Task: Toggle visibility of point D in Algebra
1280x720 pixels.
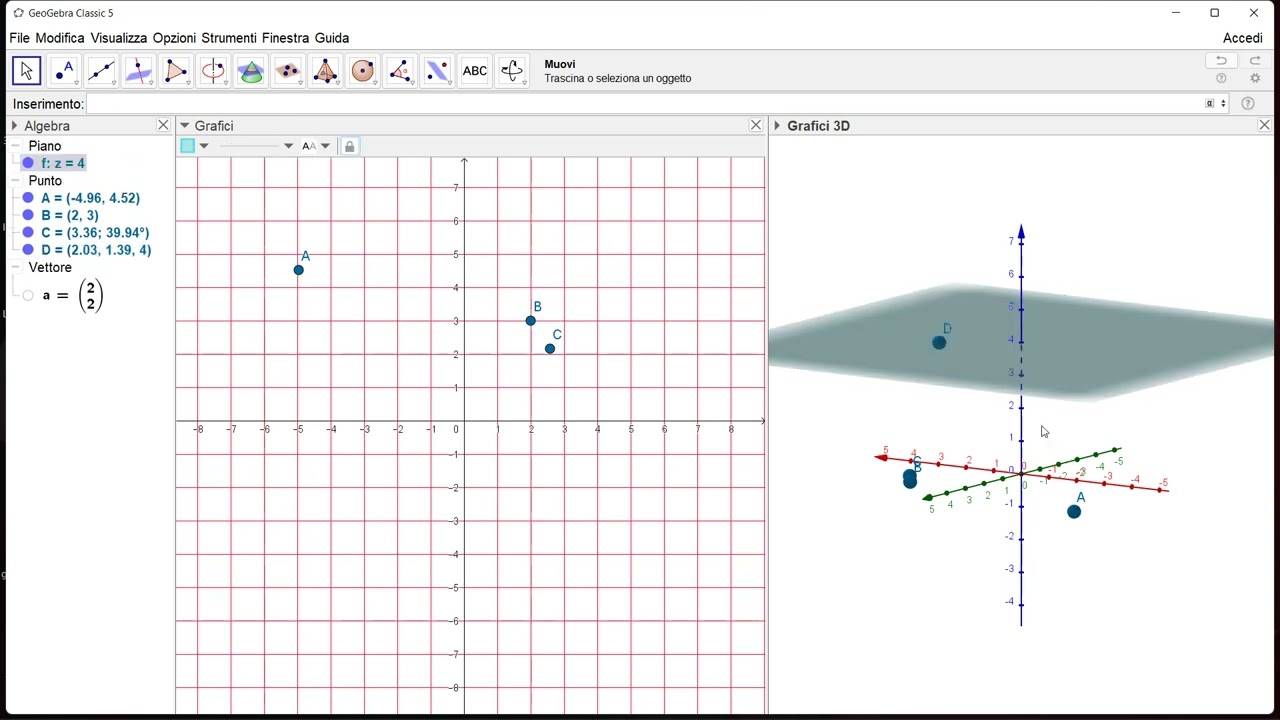Action: [28, 250]
